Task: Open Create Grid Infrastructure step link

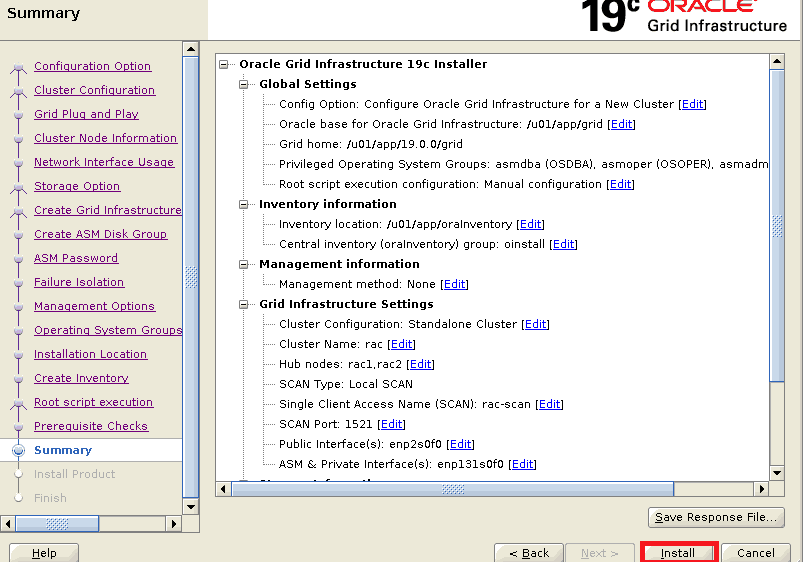Action: [x=108, y=210]
